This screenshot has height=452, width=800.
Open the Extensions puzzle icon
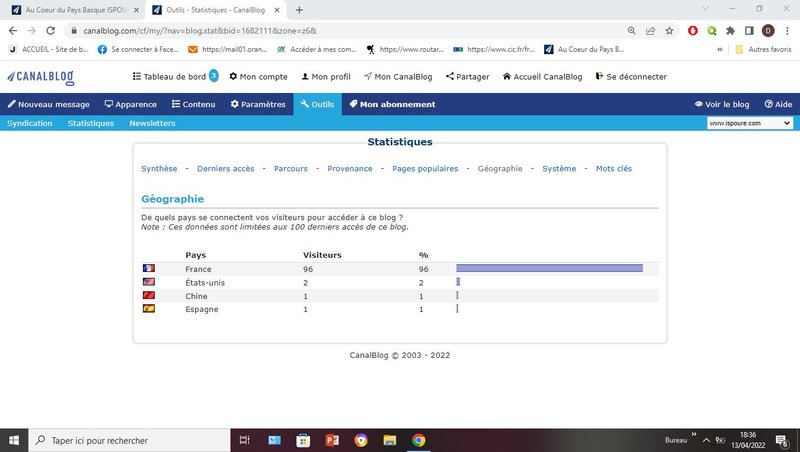click(731, 31)
